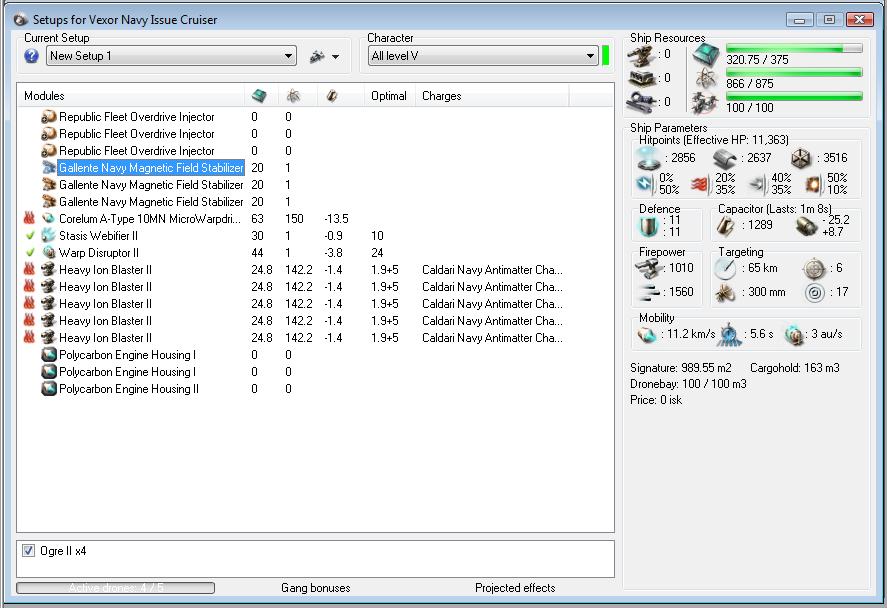
Task: Toggle overheat state of first Heavy Ion Blaster II
Action: coord(29,269)
